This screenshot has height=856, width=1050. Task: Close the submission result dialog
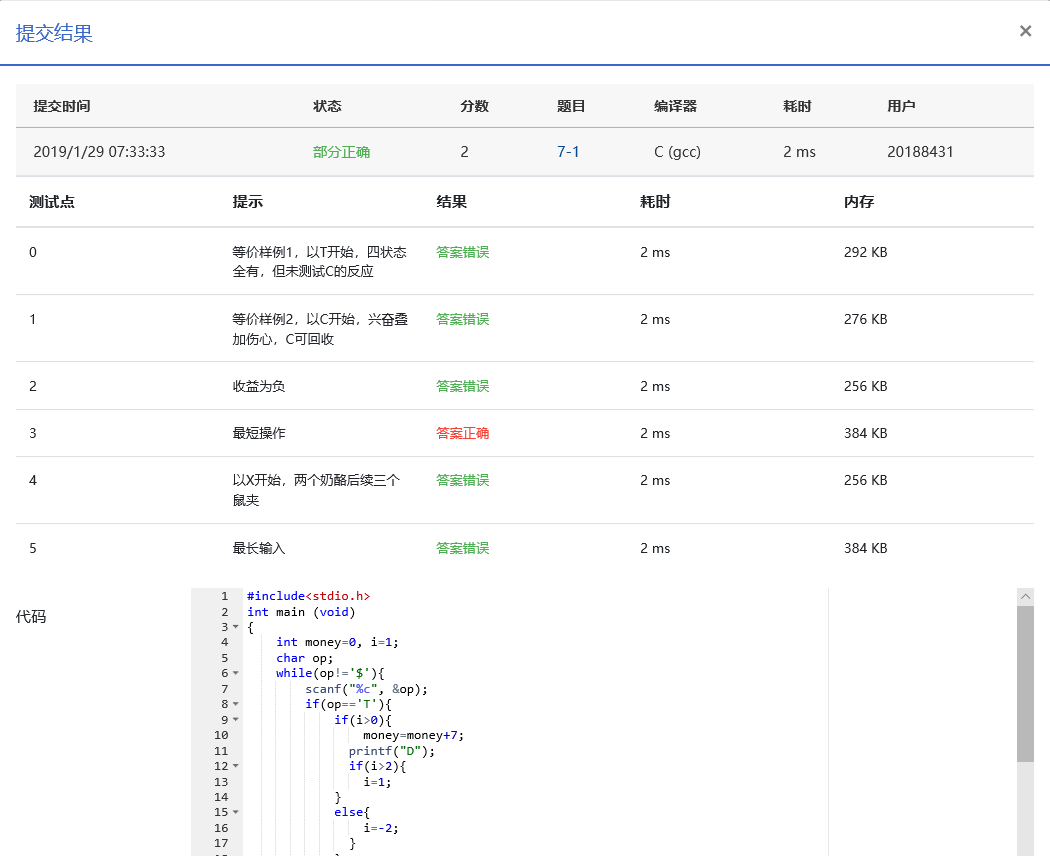click(1025, 31)
